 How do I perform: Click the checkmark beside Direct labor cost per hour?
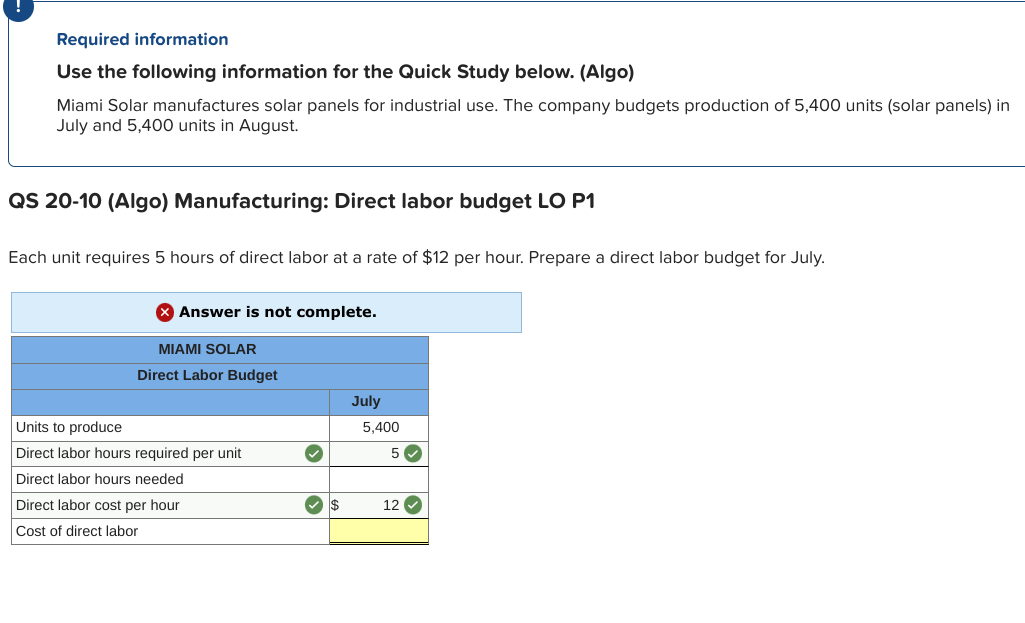(x=313, y=505)
